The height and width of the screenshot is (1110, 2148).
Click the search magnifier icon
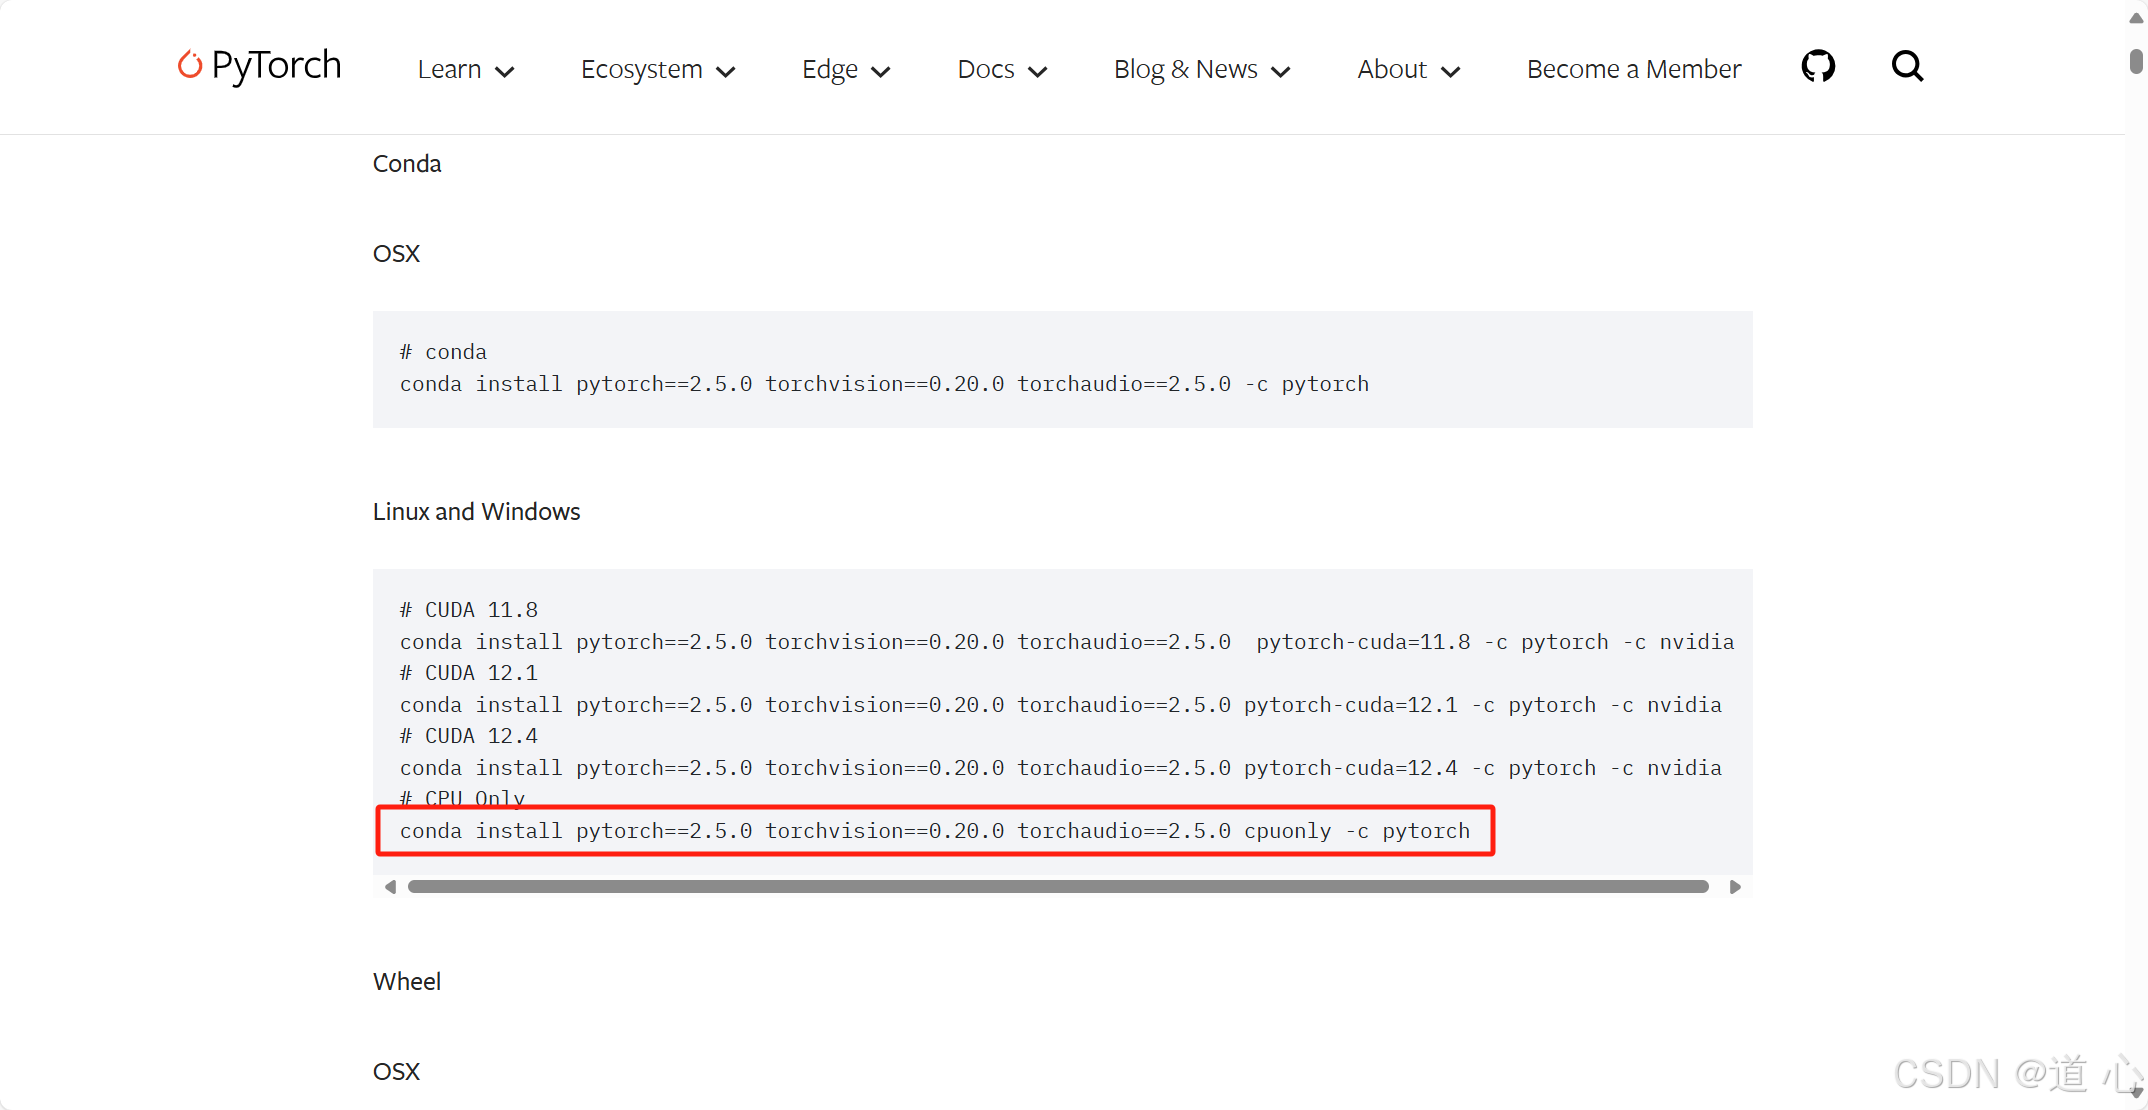point(1906,67)
